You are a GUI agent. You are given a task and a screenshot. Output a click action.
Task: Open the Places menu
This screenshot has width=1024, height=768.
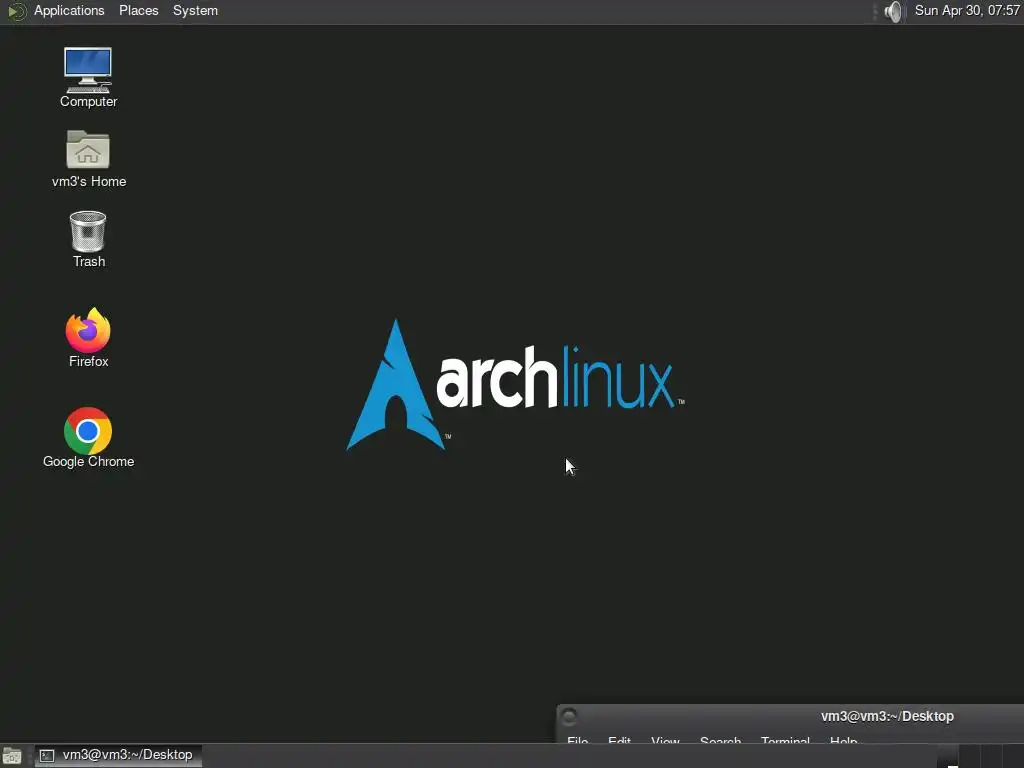pyautogui.click(x=138, y=10)
